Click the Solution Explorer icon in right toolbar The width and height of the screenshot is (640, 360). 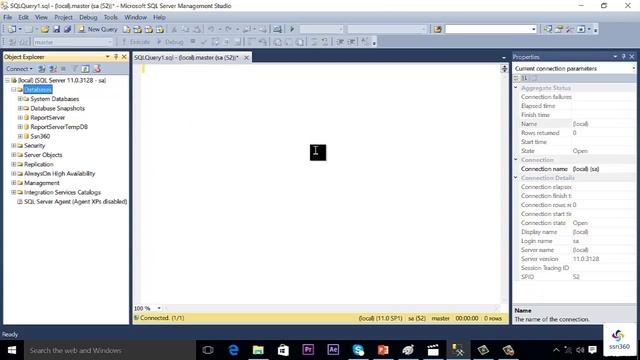(548, 29)
